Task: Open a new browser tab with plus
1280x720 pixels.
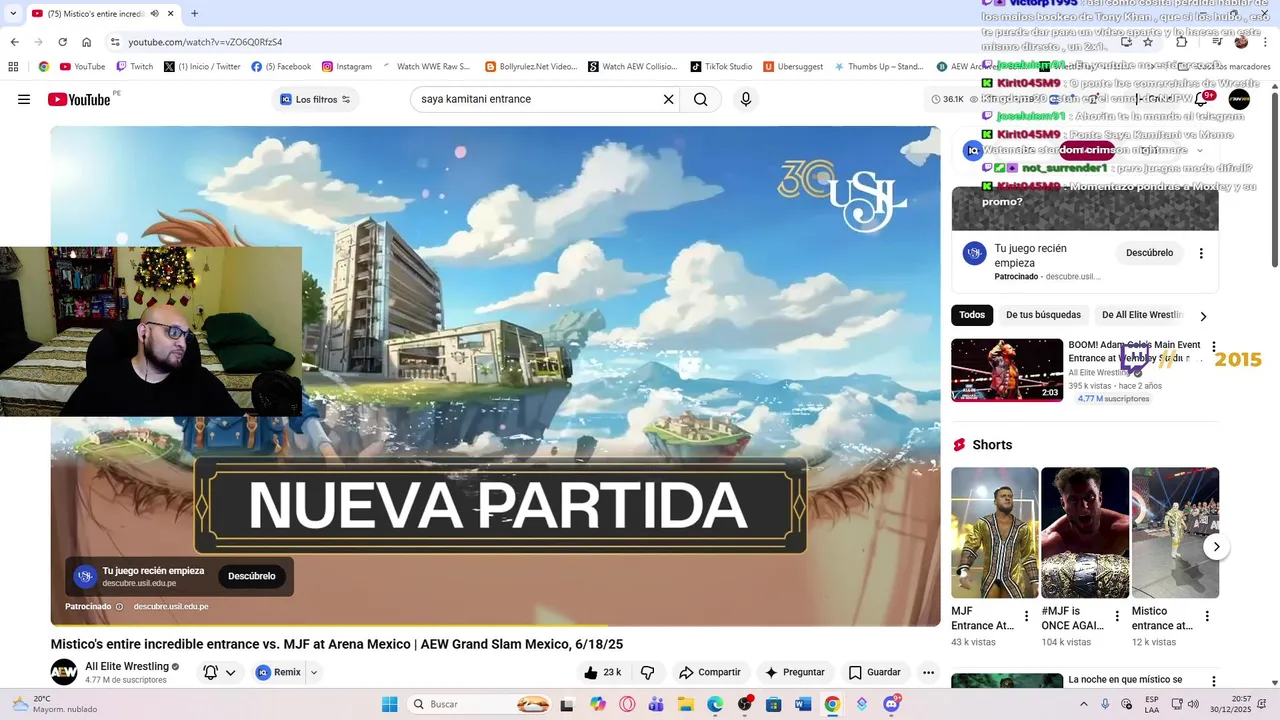Action: 194,14
